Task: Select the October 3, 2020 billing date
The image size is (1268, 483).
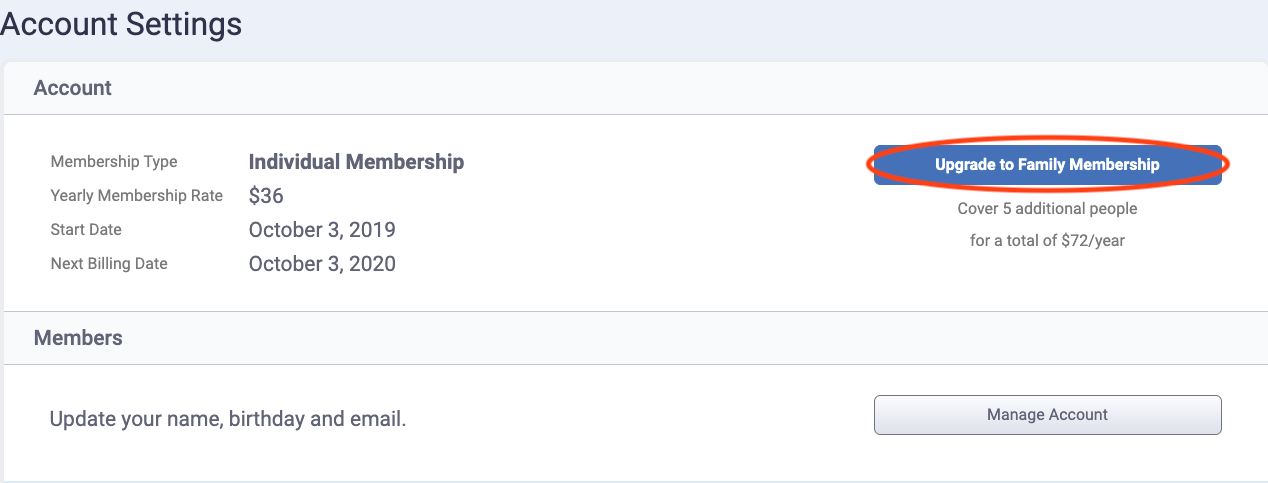Action: (x=322, y=264)
